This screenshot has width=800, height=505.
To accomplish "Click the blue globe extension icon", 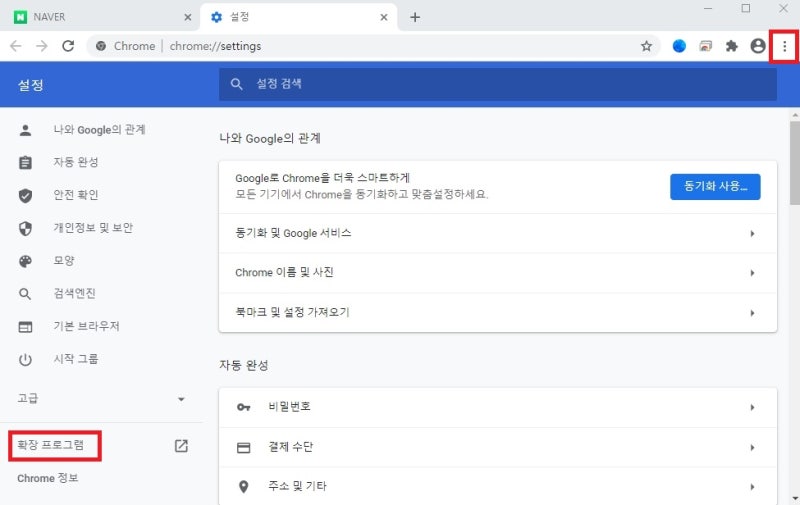I will coord(679,46).
